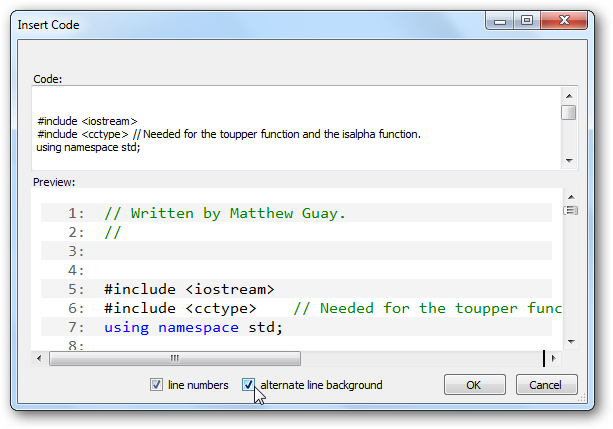Click the 'Insert Code' dialog title
This screenshot has height=429, width=613.
(48, 25)
